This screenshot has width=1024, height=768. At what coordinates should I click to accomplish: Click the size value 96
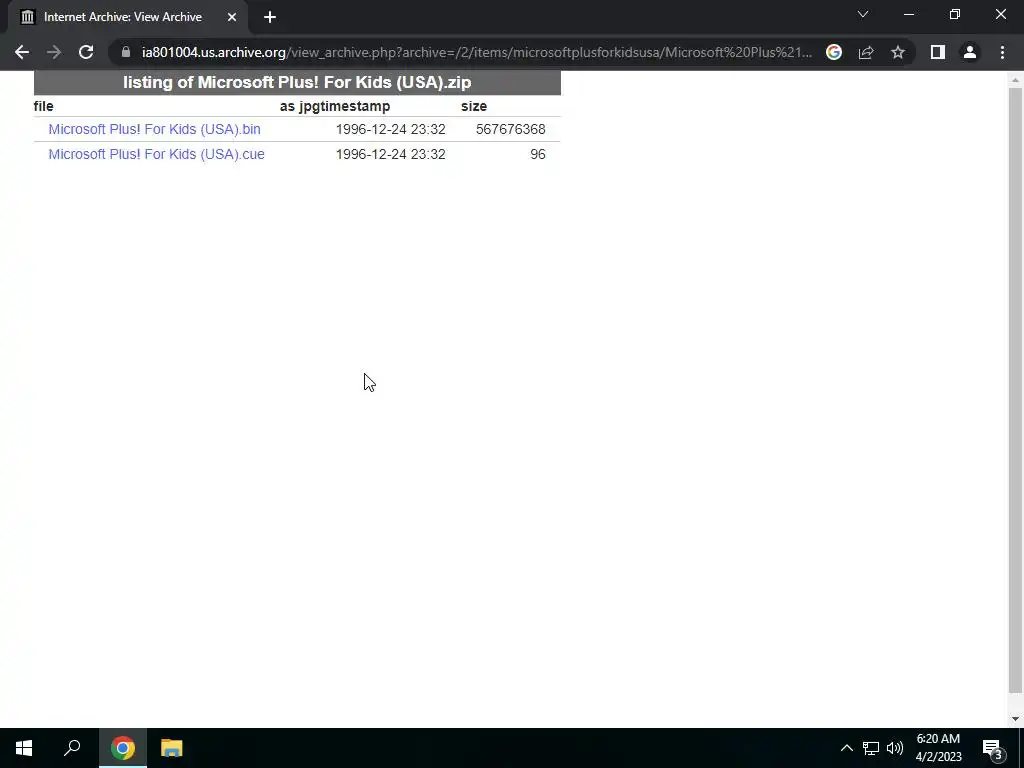[537, 154]
